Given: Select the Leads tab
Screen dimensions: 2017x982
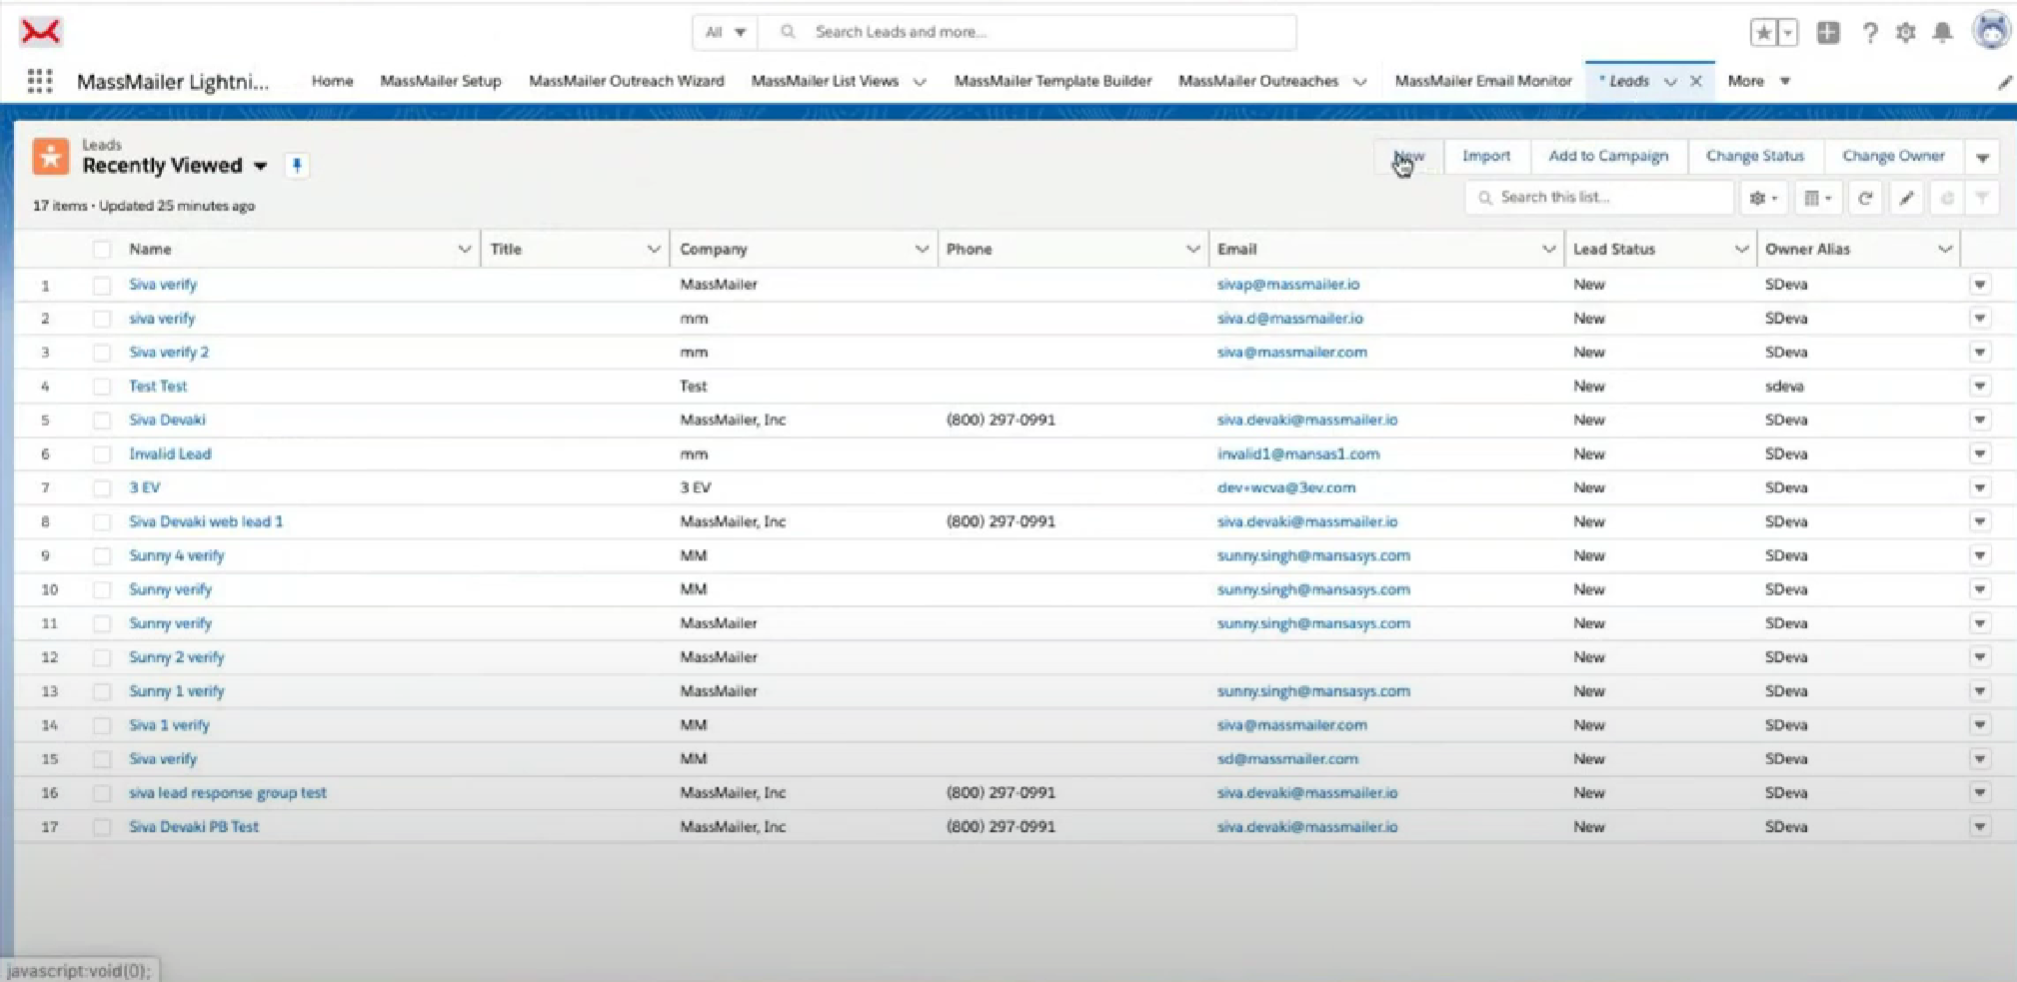Looking at the screenshot, I should [1628, 81].
